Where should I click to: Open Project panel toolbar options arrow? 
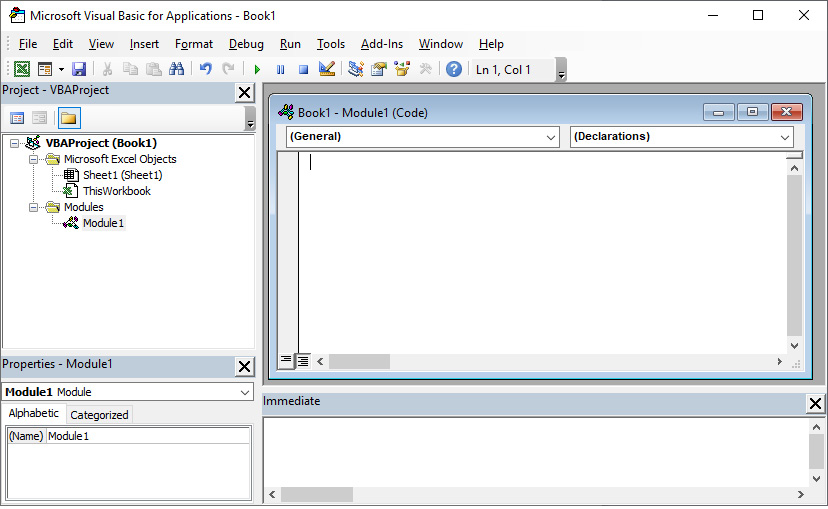pyautogui.click(x=250, y=118)
